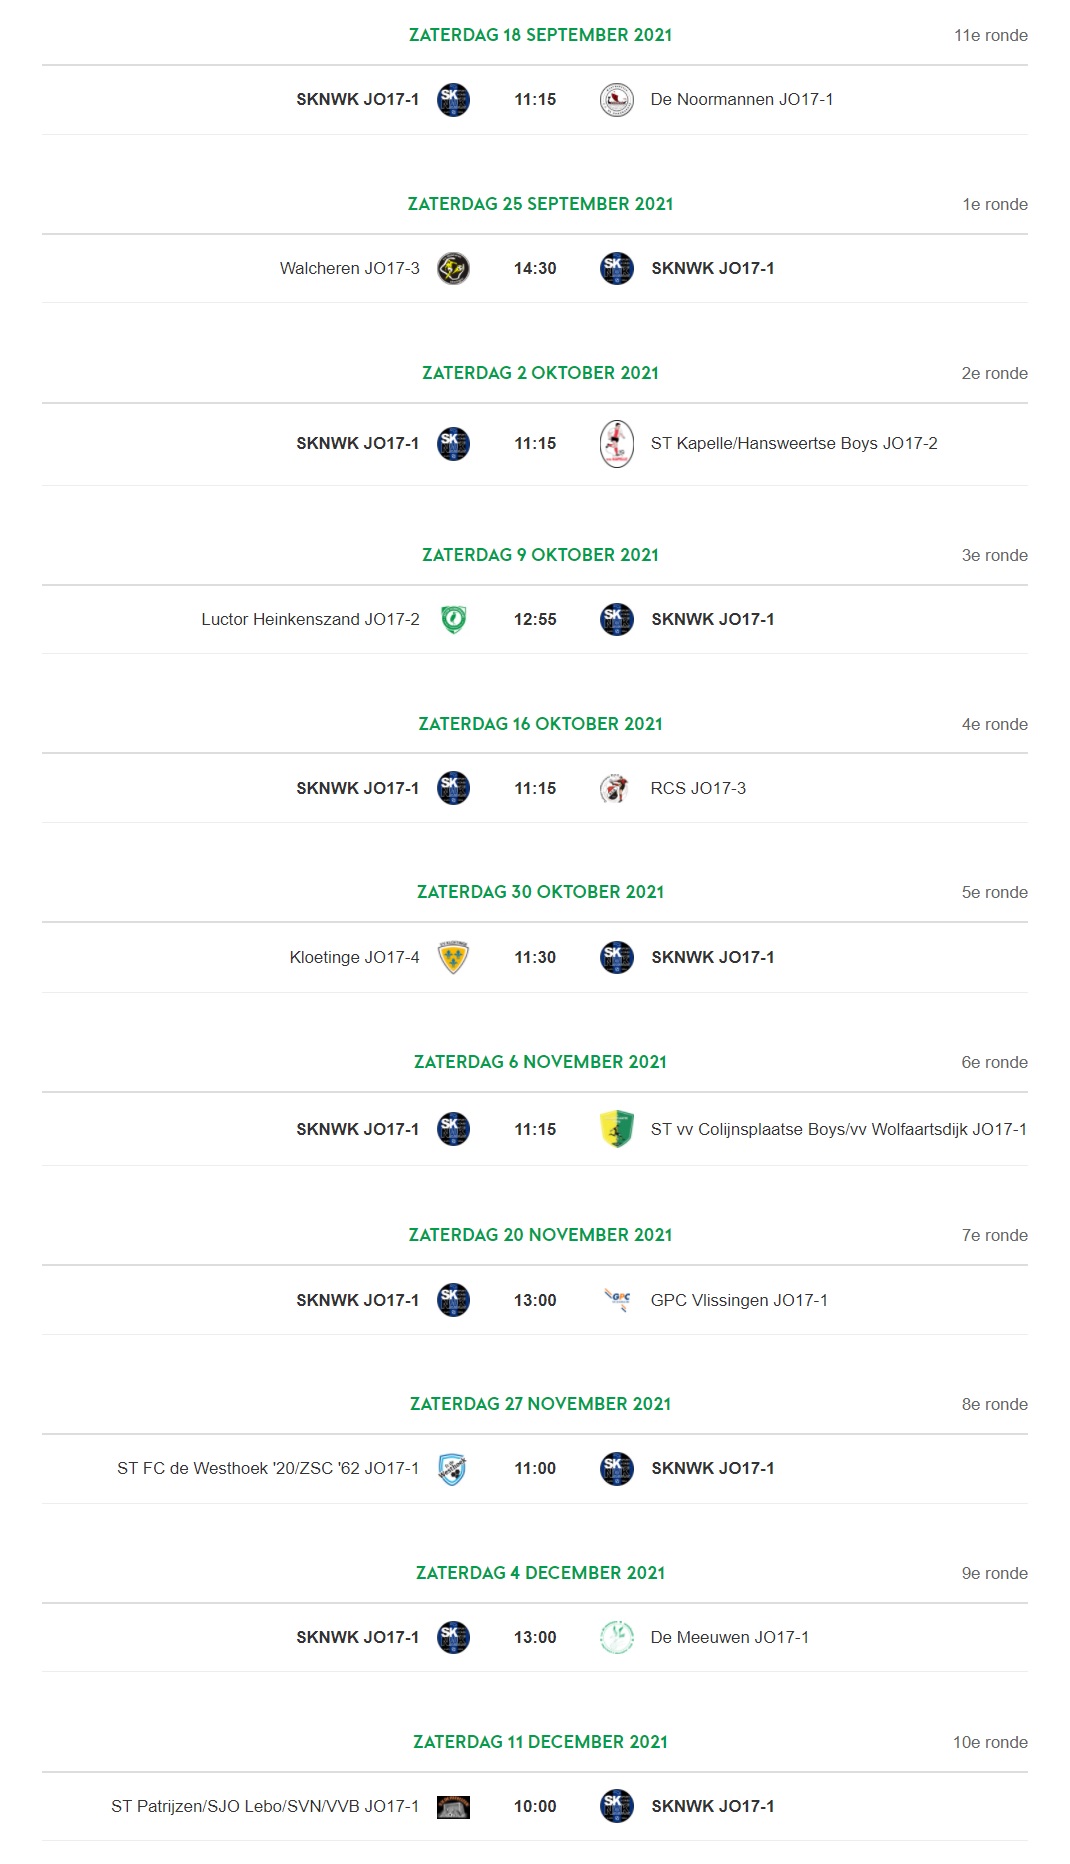The image size is (1070, 1864).
Task: Click the De Noormannen club logo
Action: [617, 100]
